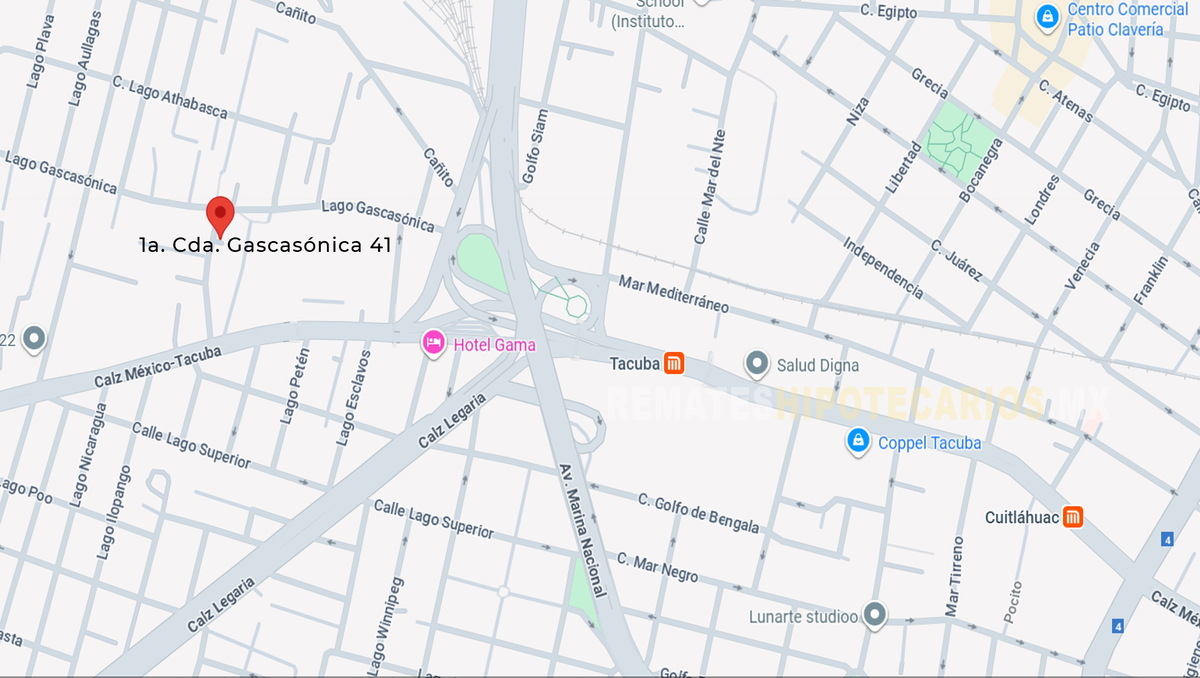Screen dimensions: 1200x678
Task: Click the green park near Bocanegra street
Action: tap(962, 136)
